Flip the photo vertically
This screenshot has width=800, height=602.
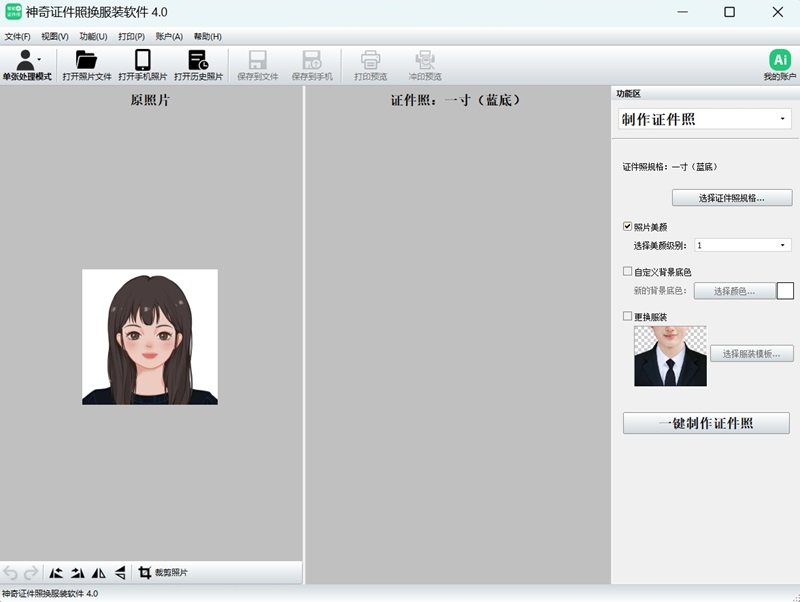click(x=119, y=573)
